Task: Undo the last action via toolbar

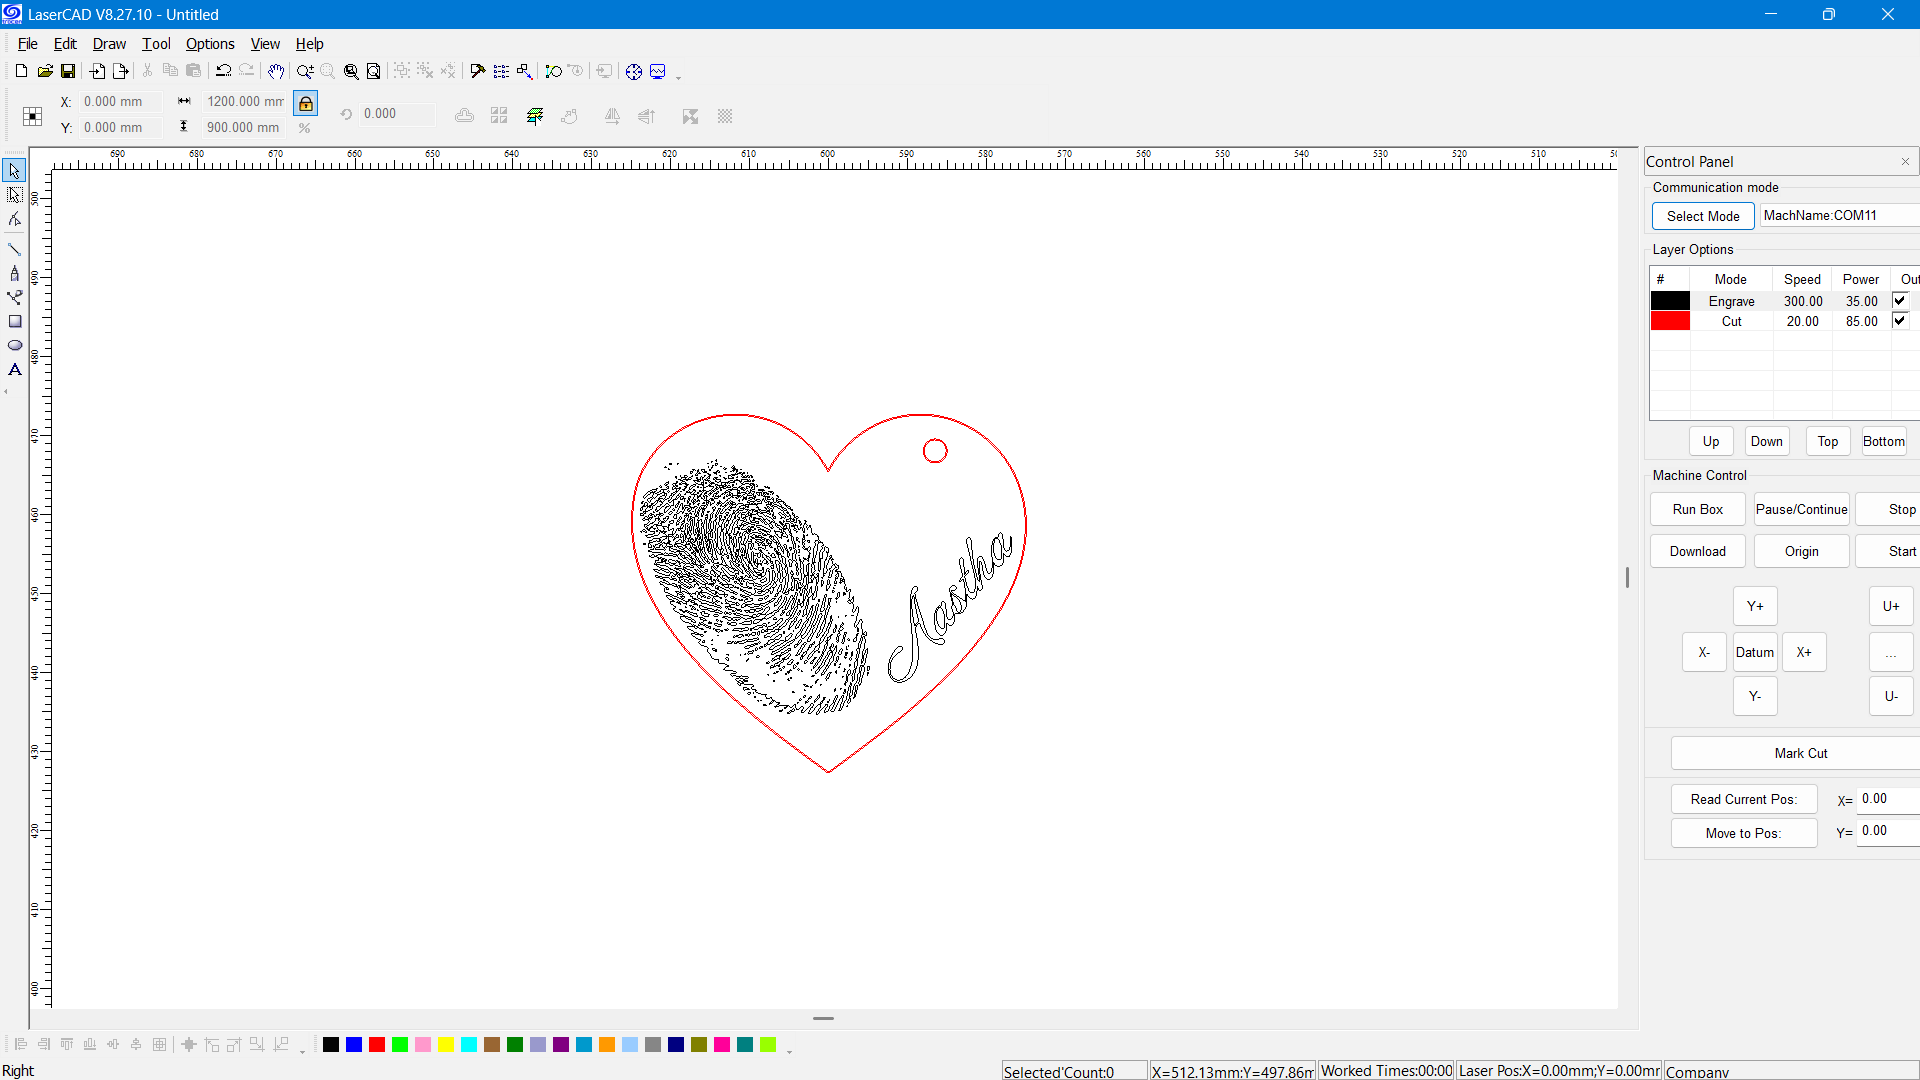Action: pos(223,71)
